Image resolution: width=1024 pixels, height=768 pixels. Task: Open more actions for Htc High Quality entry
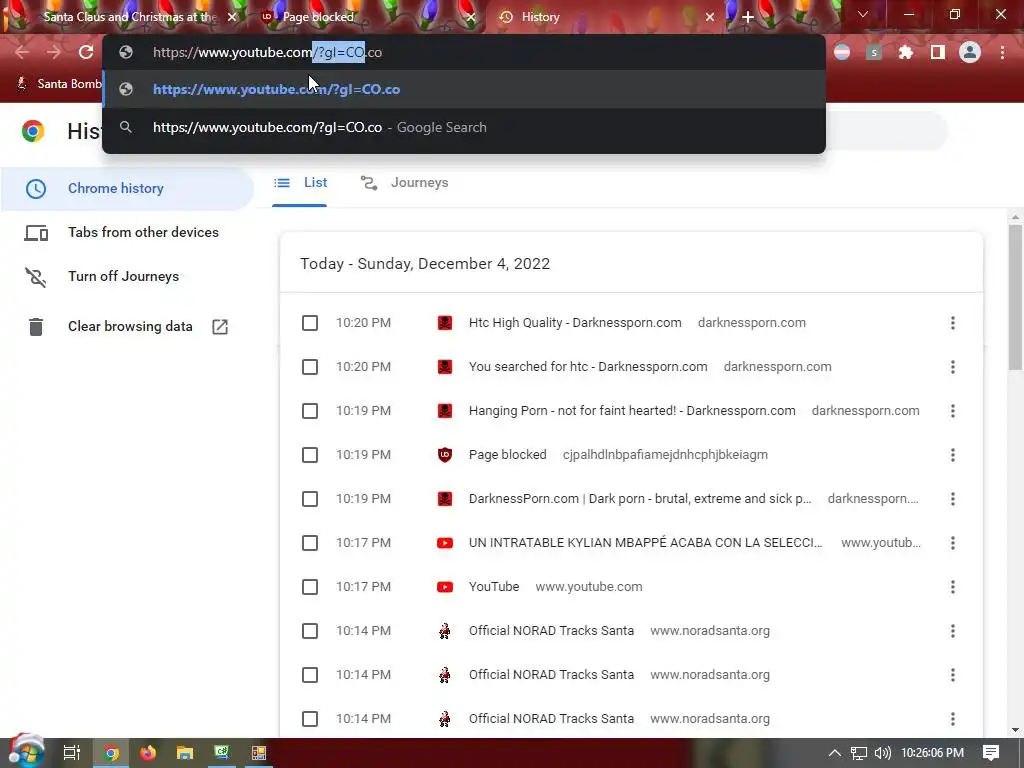tap(953, 323)
